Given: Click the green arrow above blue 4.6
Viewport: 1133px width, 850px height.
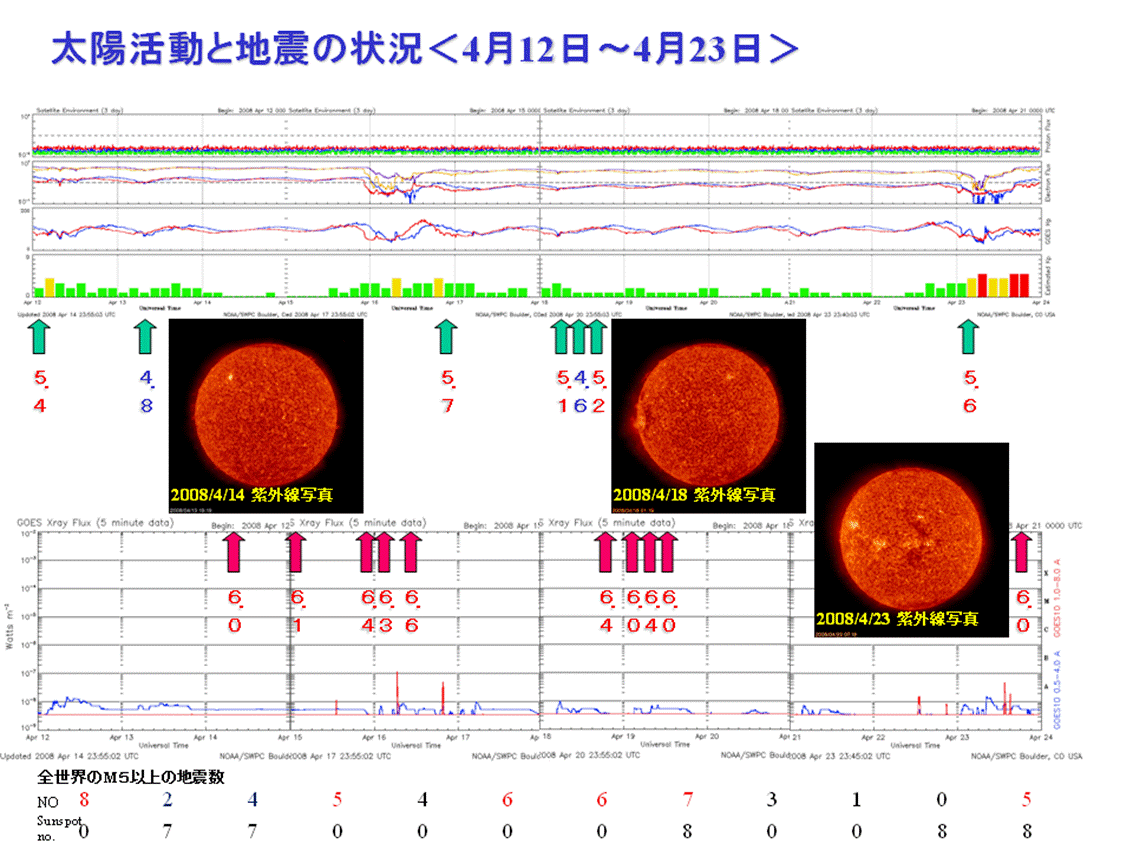Looking at the screenshot, I should click(579, 337).
